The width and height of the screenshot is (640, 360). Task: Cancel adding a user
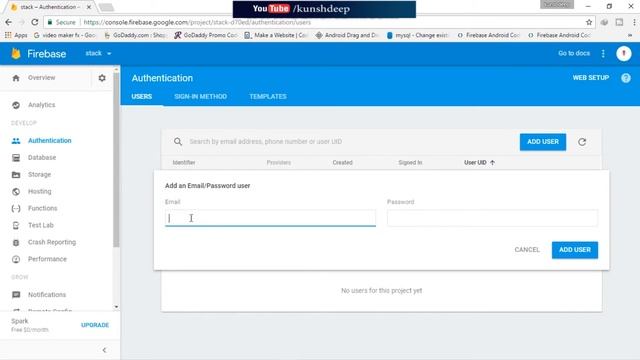pos(527,250)
